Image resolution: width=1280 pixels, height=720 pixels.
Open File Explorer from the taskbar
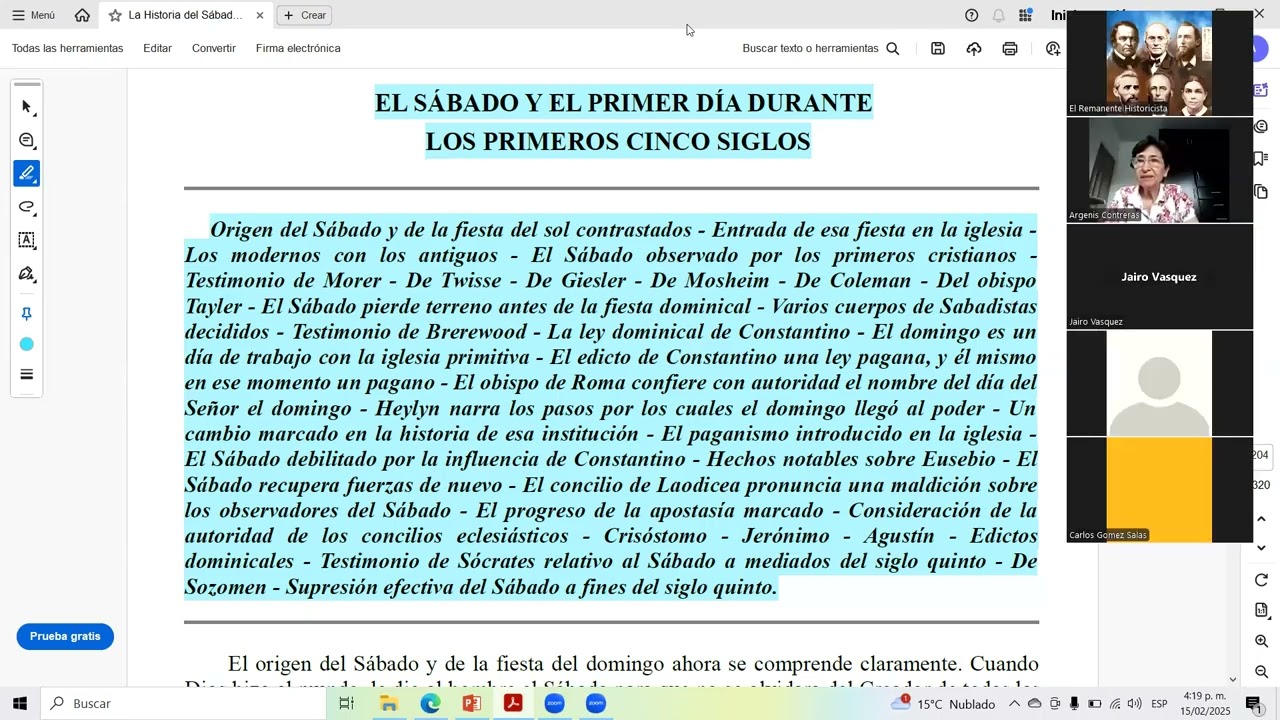pyautogui.click(x=389, y=703)
